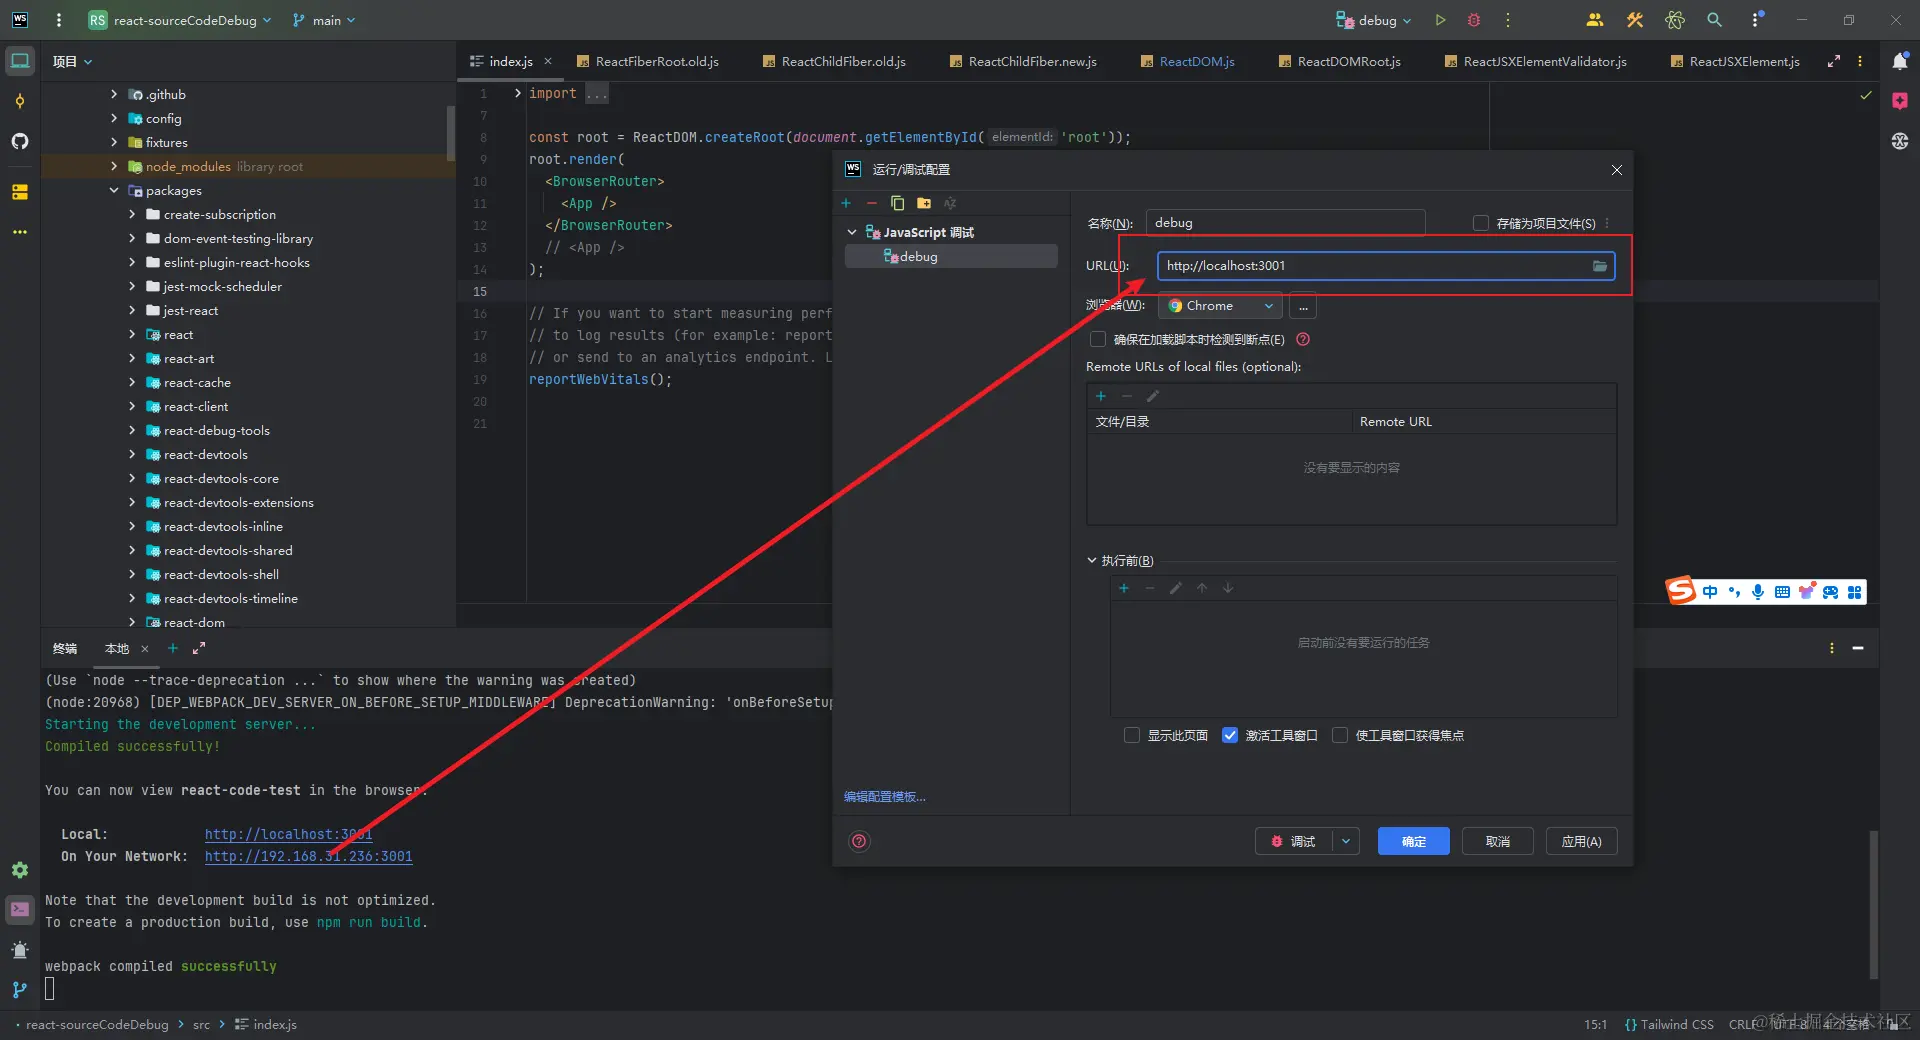Click the React atom icon in the title bar
Viewport: 1920px width, 1040px height.
point(1675,20)
